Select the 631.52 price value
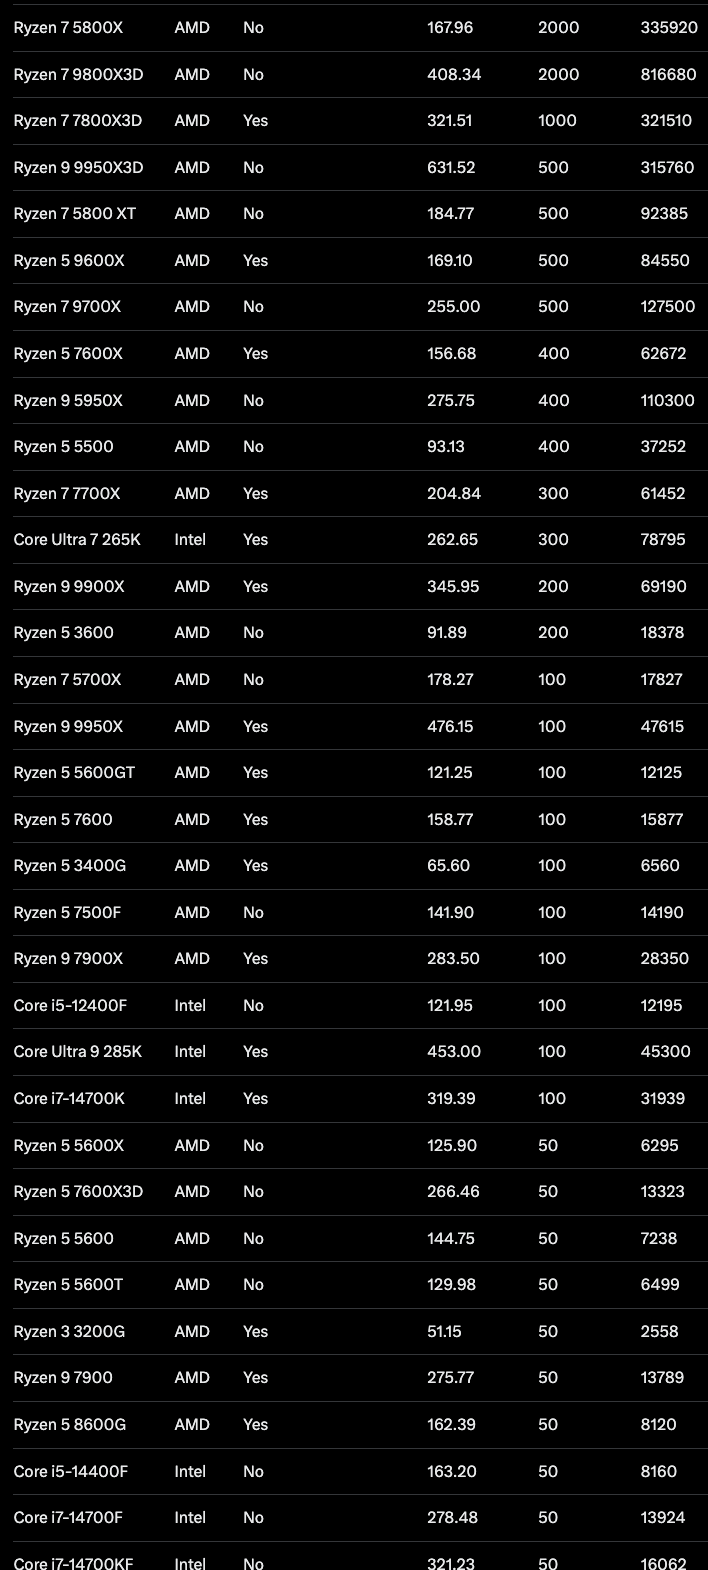Viewport: 708px width, 1570px height. (451, 167)
